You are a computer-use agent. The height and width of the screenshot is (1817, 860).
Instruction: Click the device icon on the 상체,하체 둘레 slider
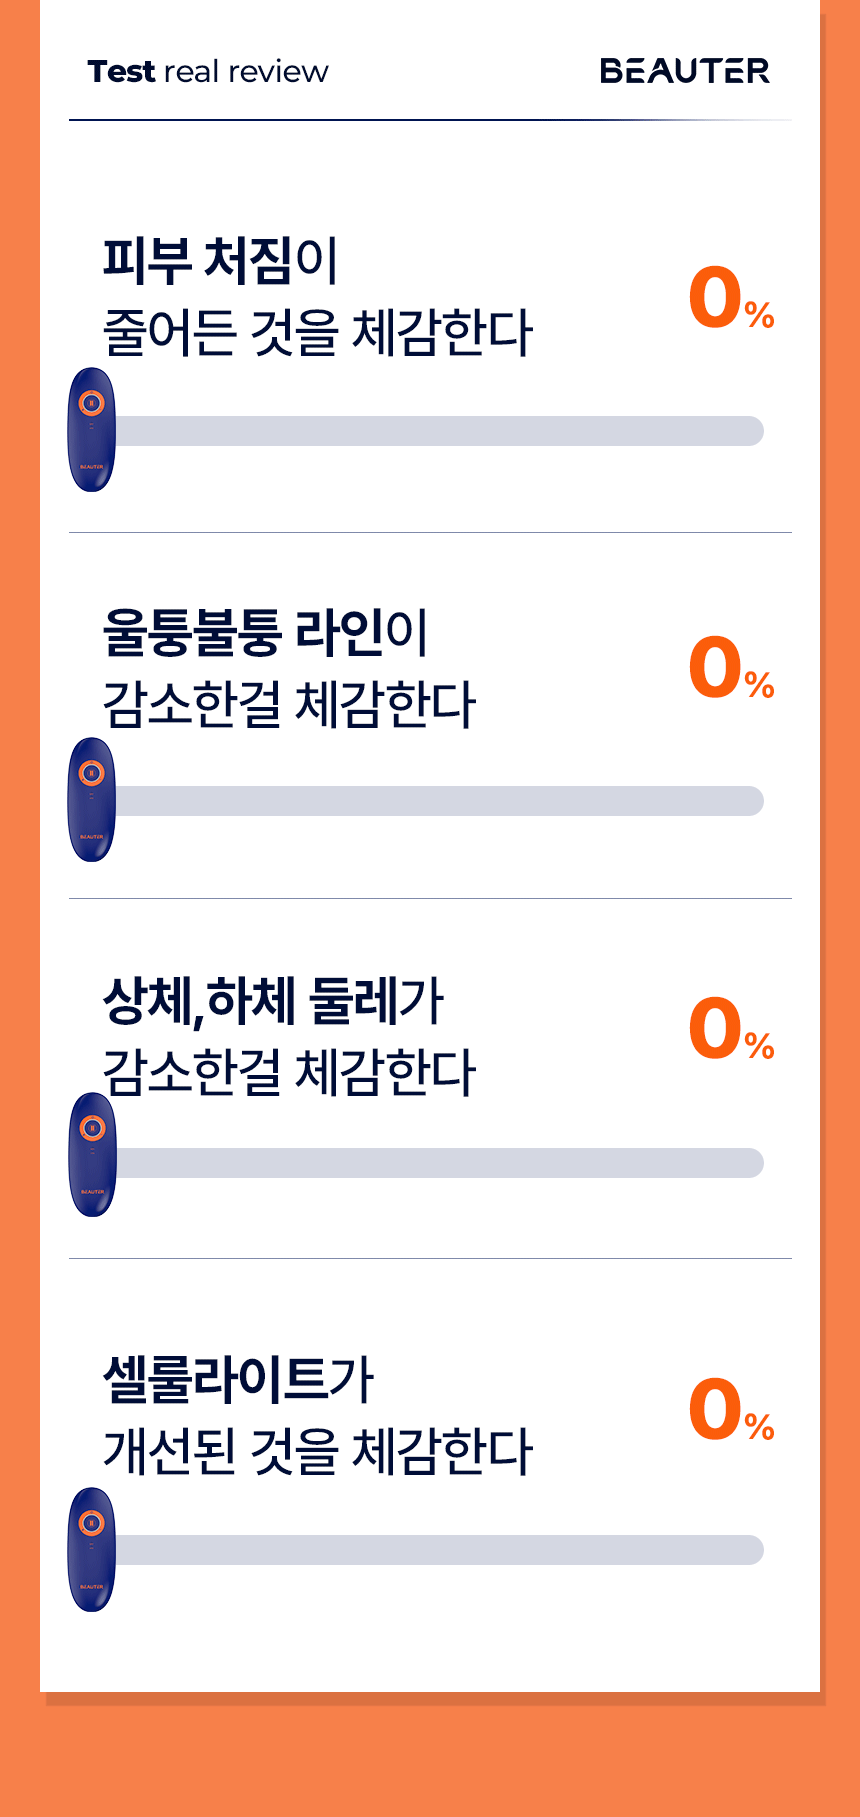[x=92, y=1155]
